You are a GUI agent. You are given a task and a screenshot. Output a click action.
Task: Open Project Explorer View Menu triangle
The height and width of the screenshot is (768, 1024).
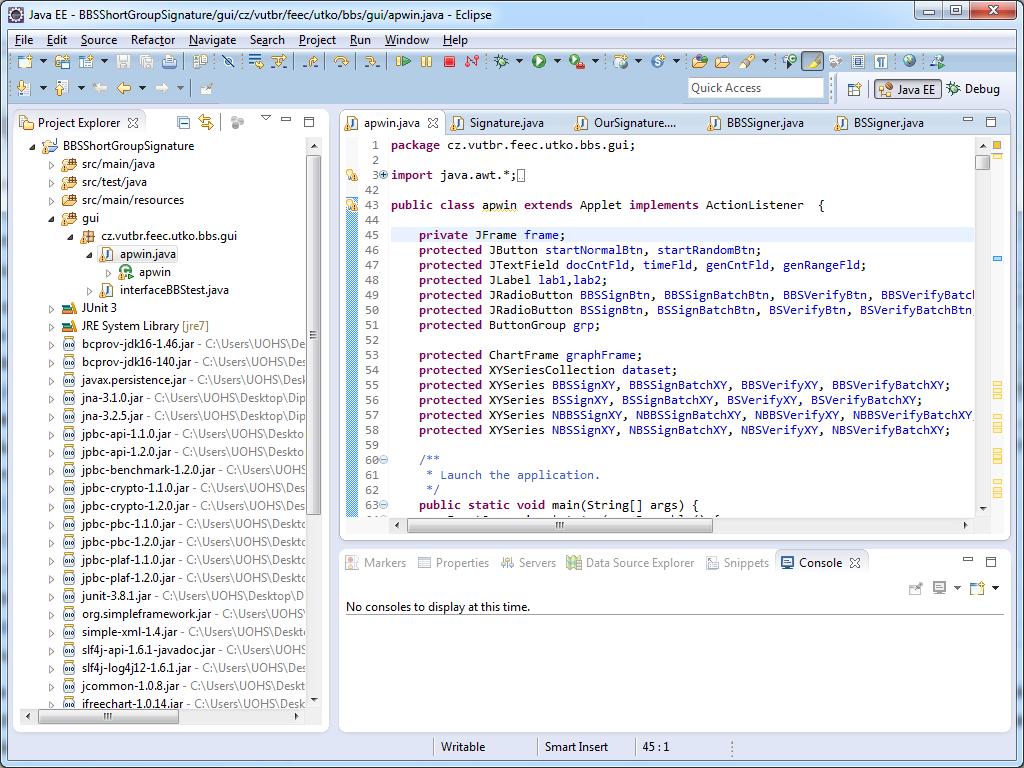[x=265, y=119]
